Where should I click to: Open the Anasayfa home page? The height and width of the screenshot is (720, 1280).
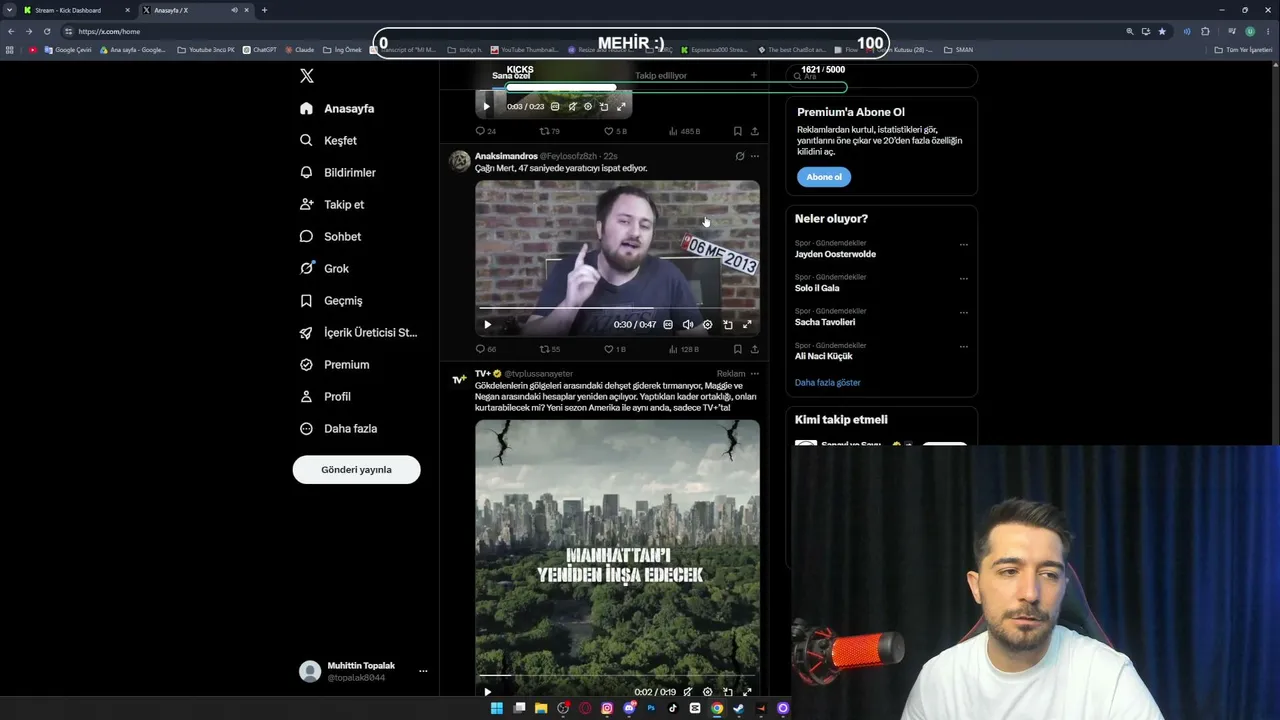(337, 108)
